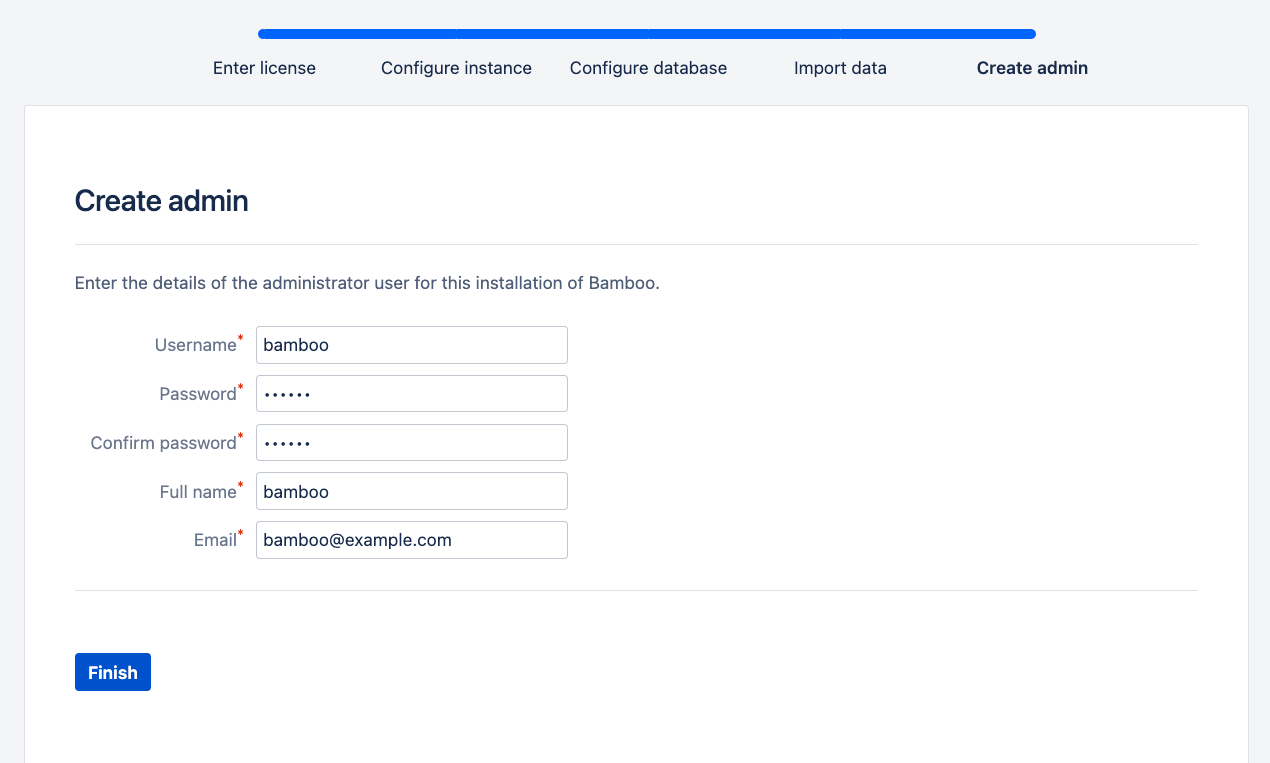Click the Create admin step label
This screenshot has height=763, width=1270.
1032,68
